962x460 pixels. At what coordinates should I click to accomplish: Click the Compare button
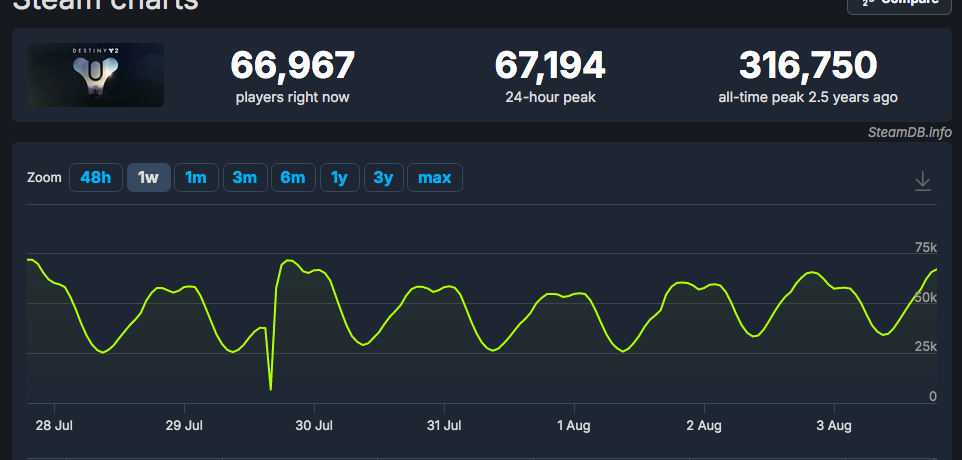pyautogui.click(x=899, y=4)
